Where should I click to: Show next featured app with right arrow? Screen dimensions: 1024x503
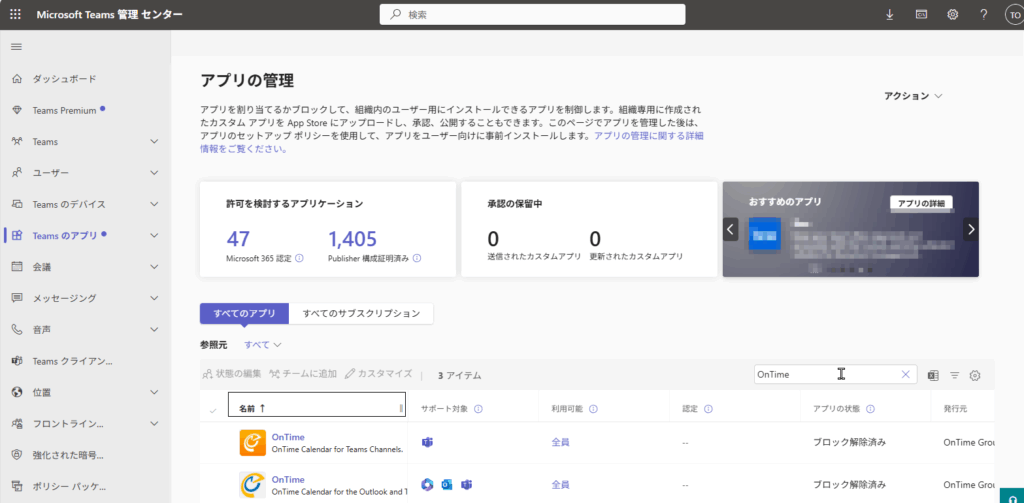tap(969, 229)
